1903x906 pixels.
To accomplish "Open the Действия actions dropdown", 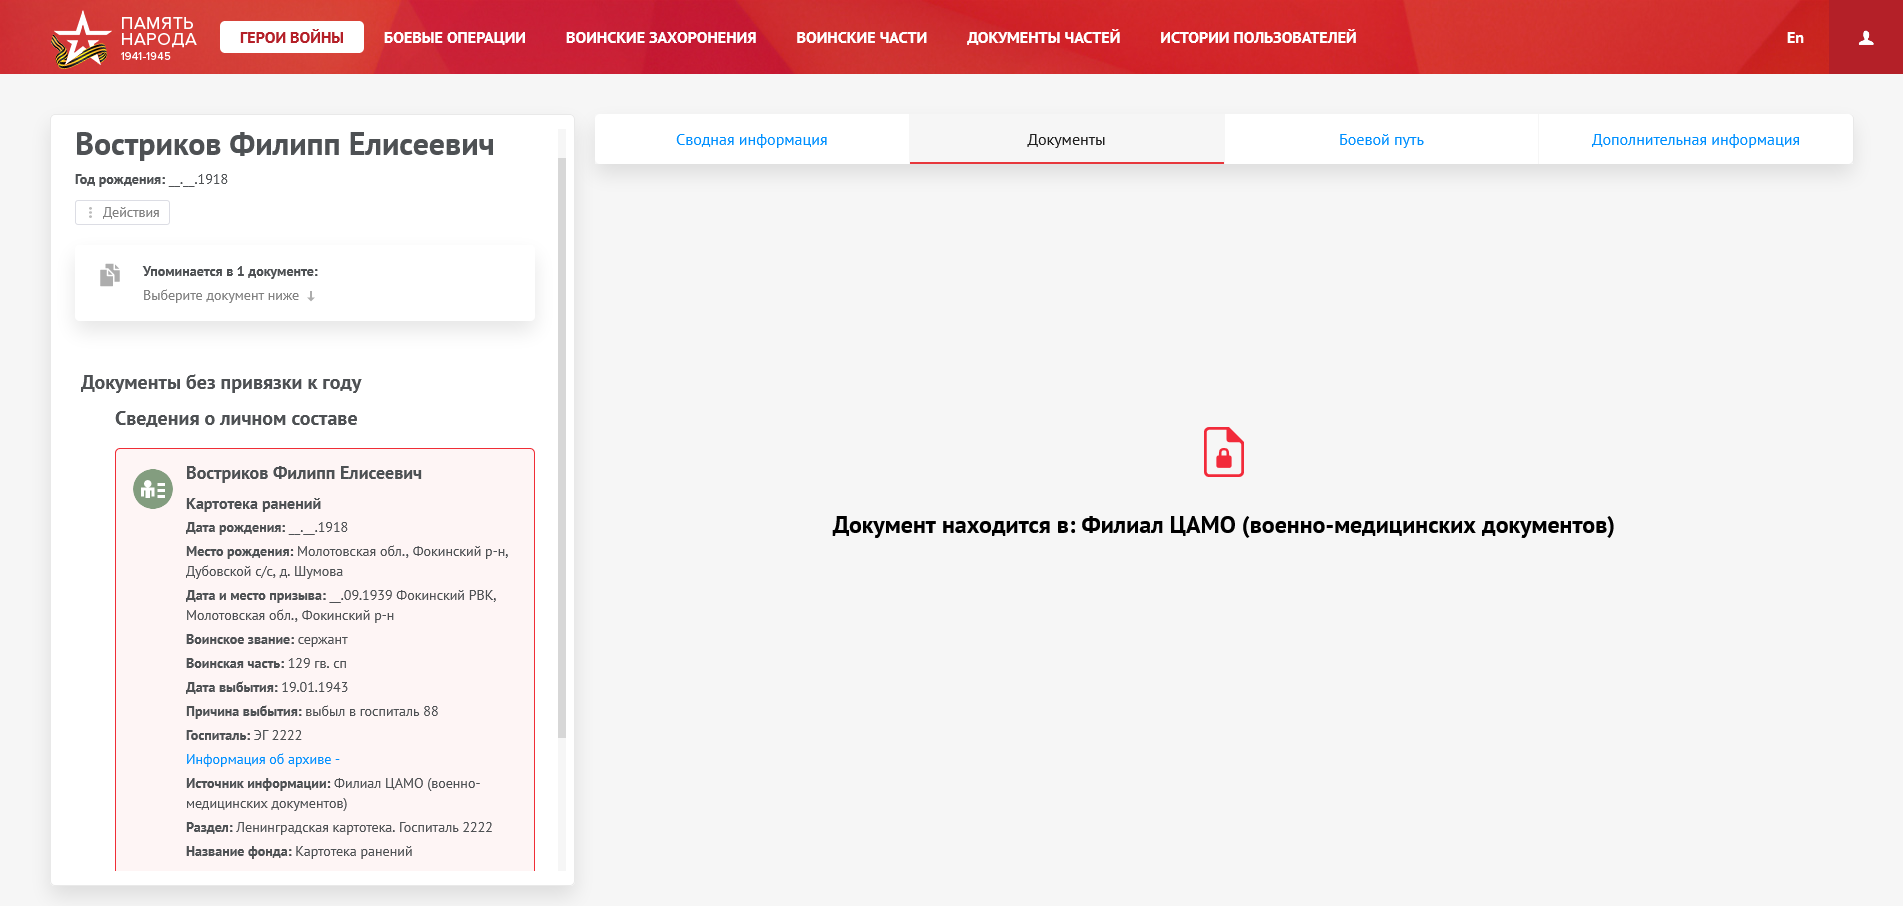I will coord(122,213).
